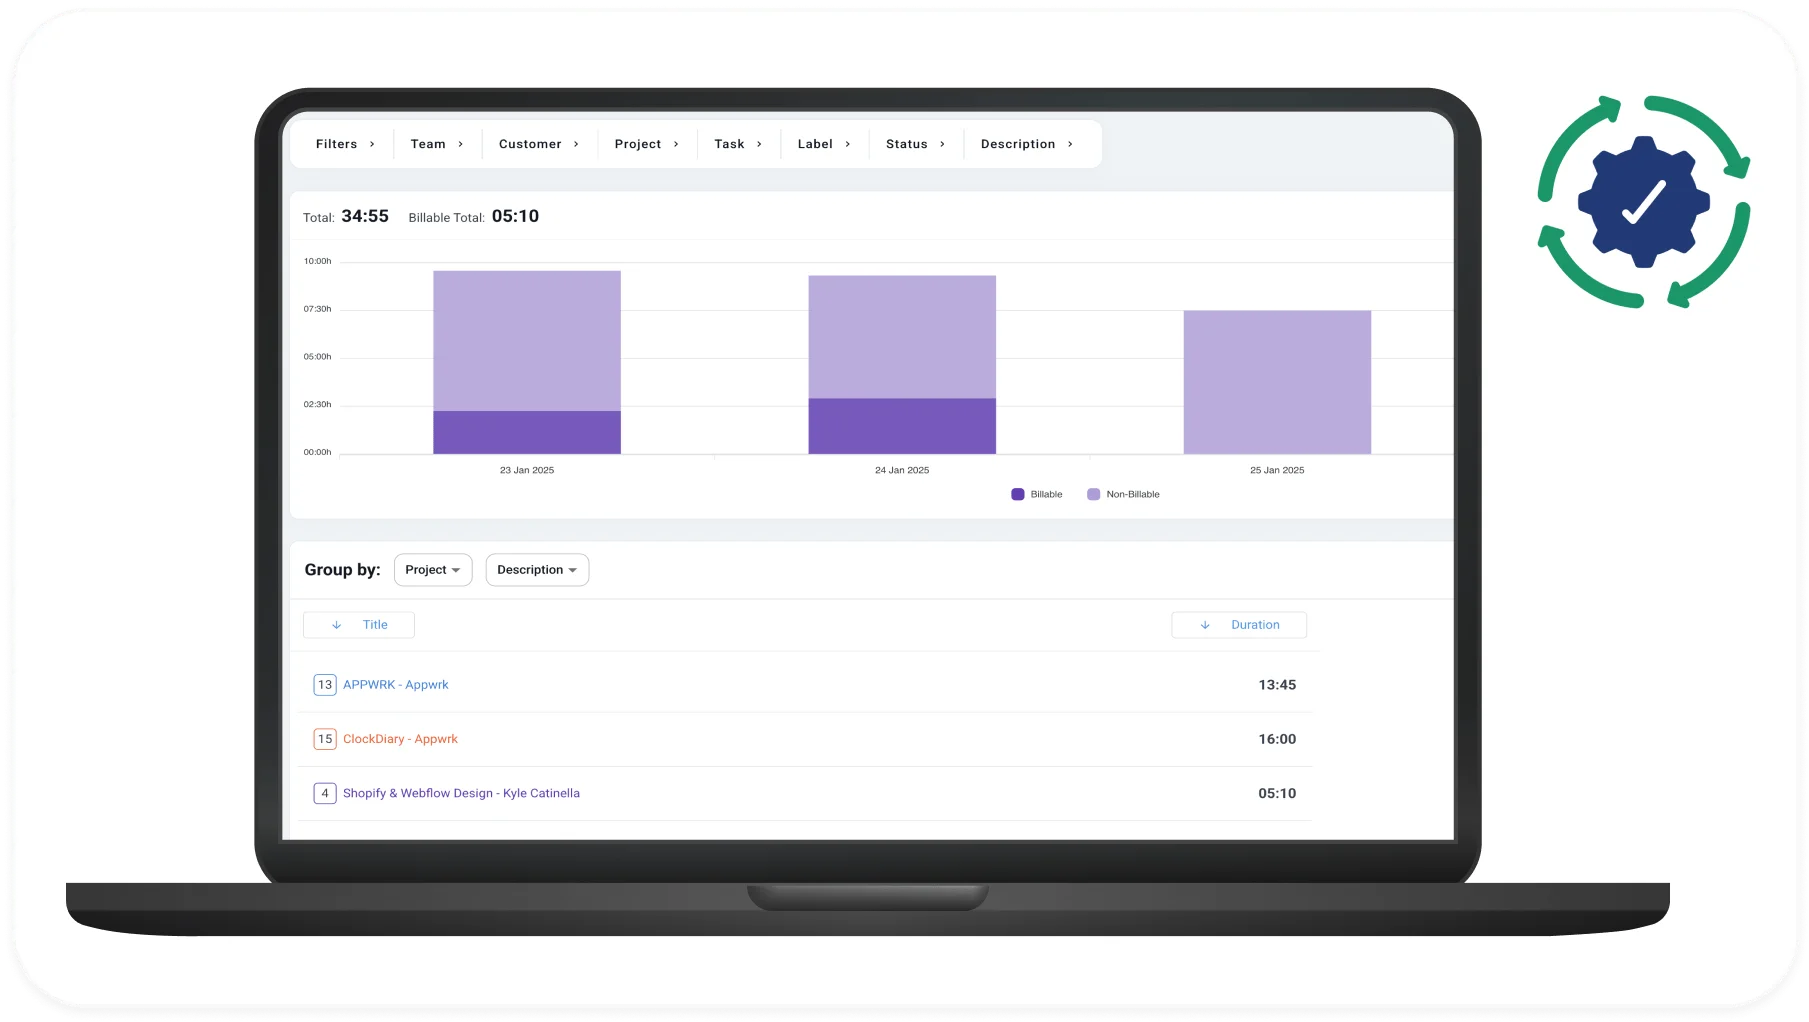This screenshot has height=1022, width=1809.
Task: Open the Label filter
Action: [x=824, y=144]
